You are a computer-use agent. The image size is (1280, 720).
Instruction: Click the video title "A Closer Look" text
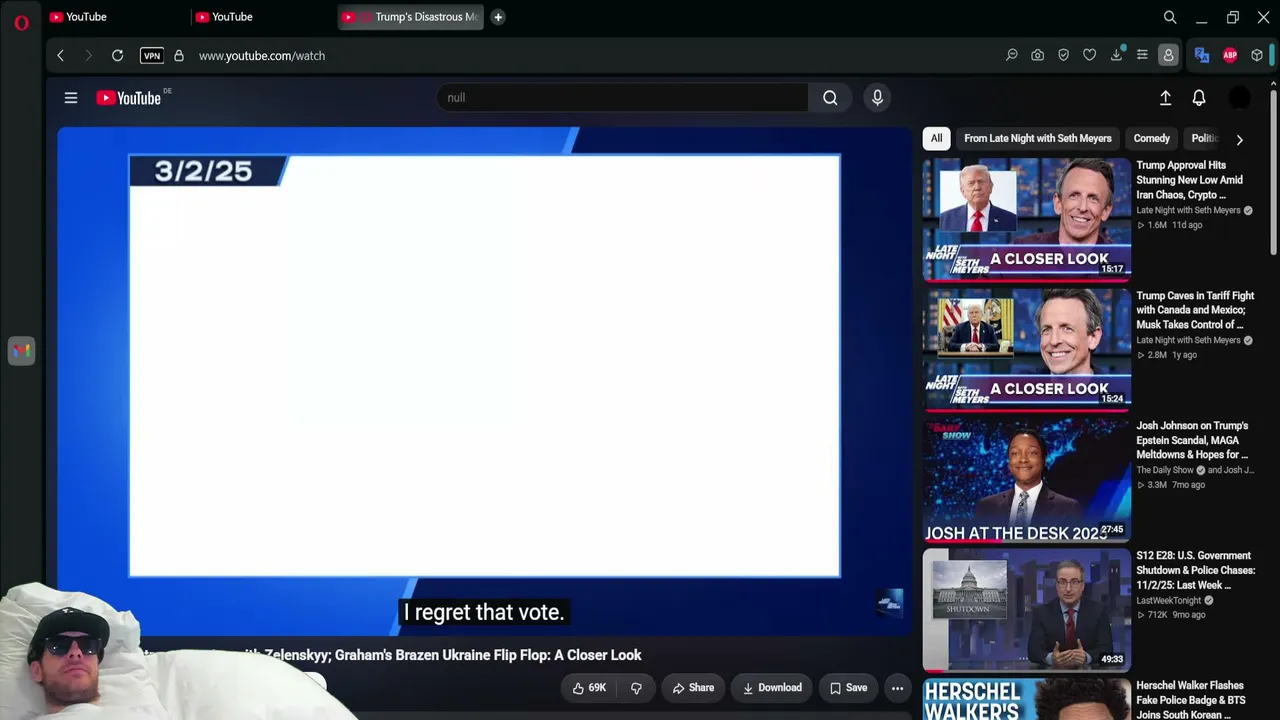[597, 655]
